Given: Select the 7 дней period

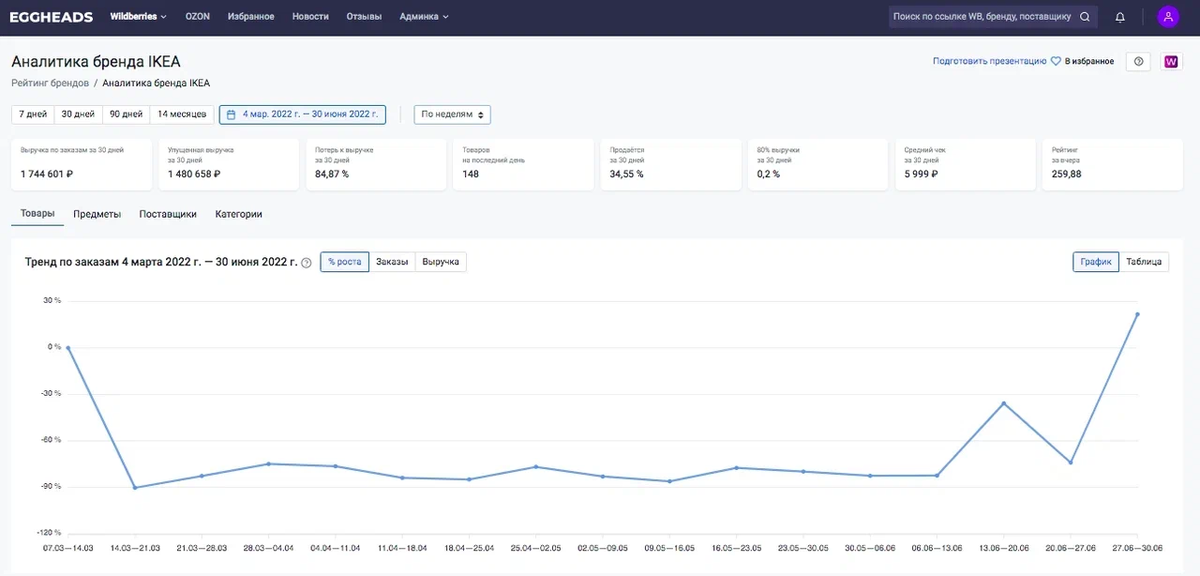Looking at the screenshot, I should (33, 114).
